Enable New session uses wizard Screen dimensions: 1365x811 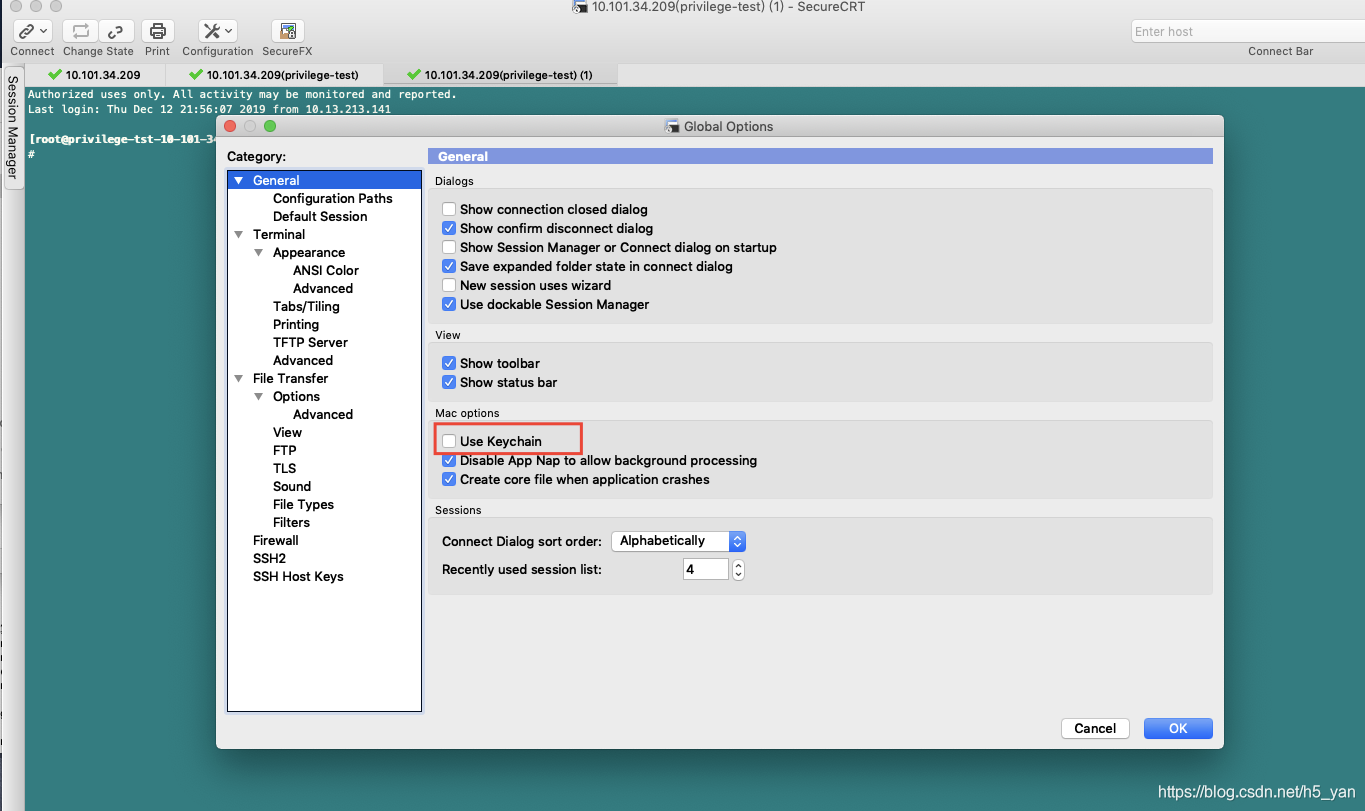(449, 285)
